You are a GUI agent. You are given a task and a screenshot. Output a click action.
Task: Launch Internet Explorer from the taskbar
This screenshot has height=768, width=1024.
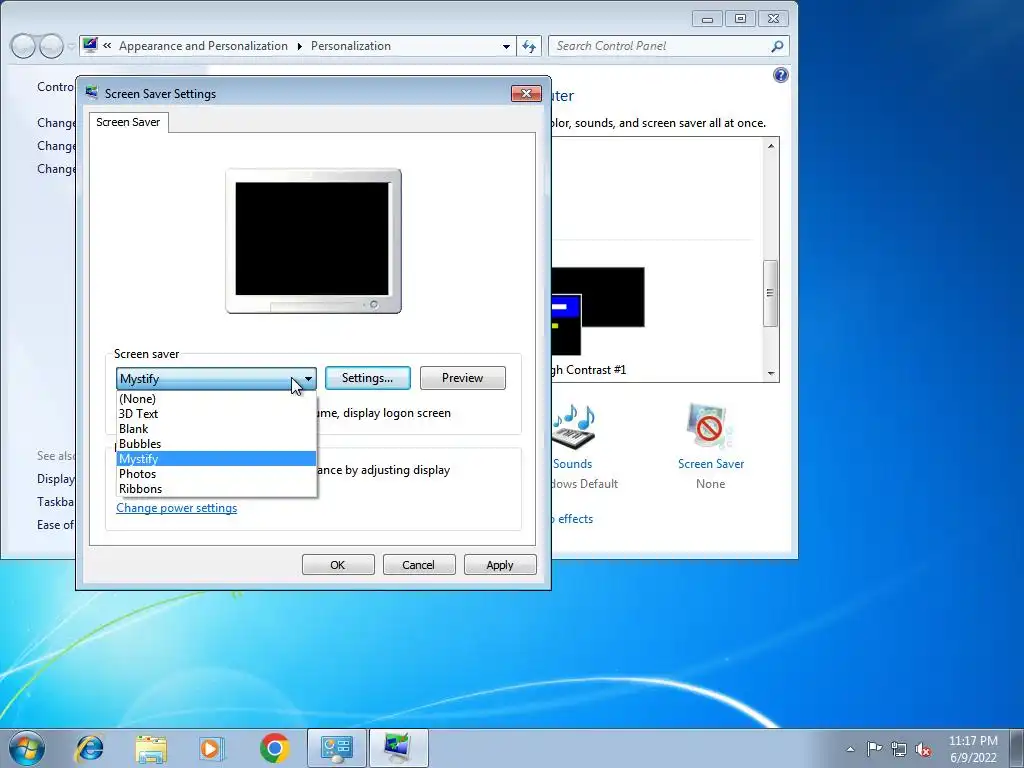[x=89, y=748]
